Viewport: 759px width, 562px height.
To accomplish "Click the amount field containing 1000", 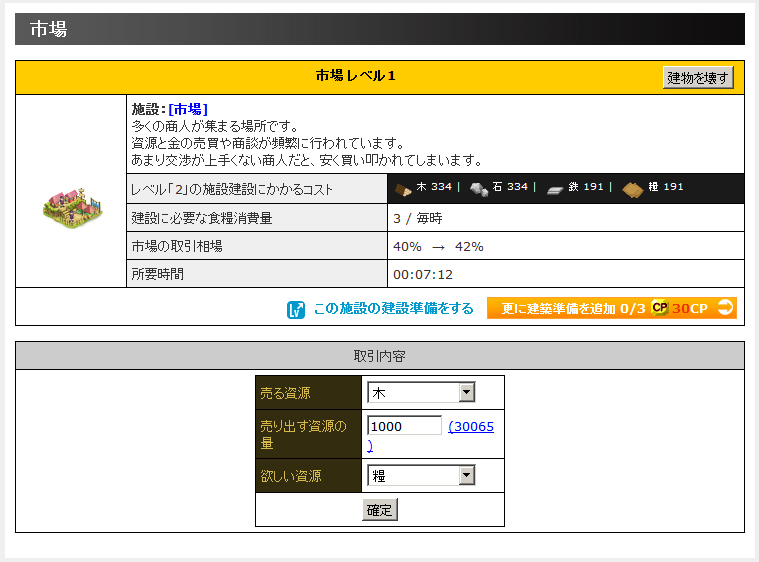I will pos(404,426).
